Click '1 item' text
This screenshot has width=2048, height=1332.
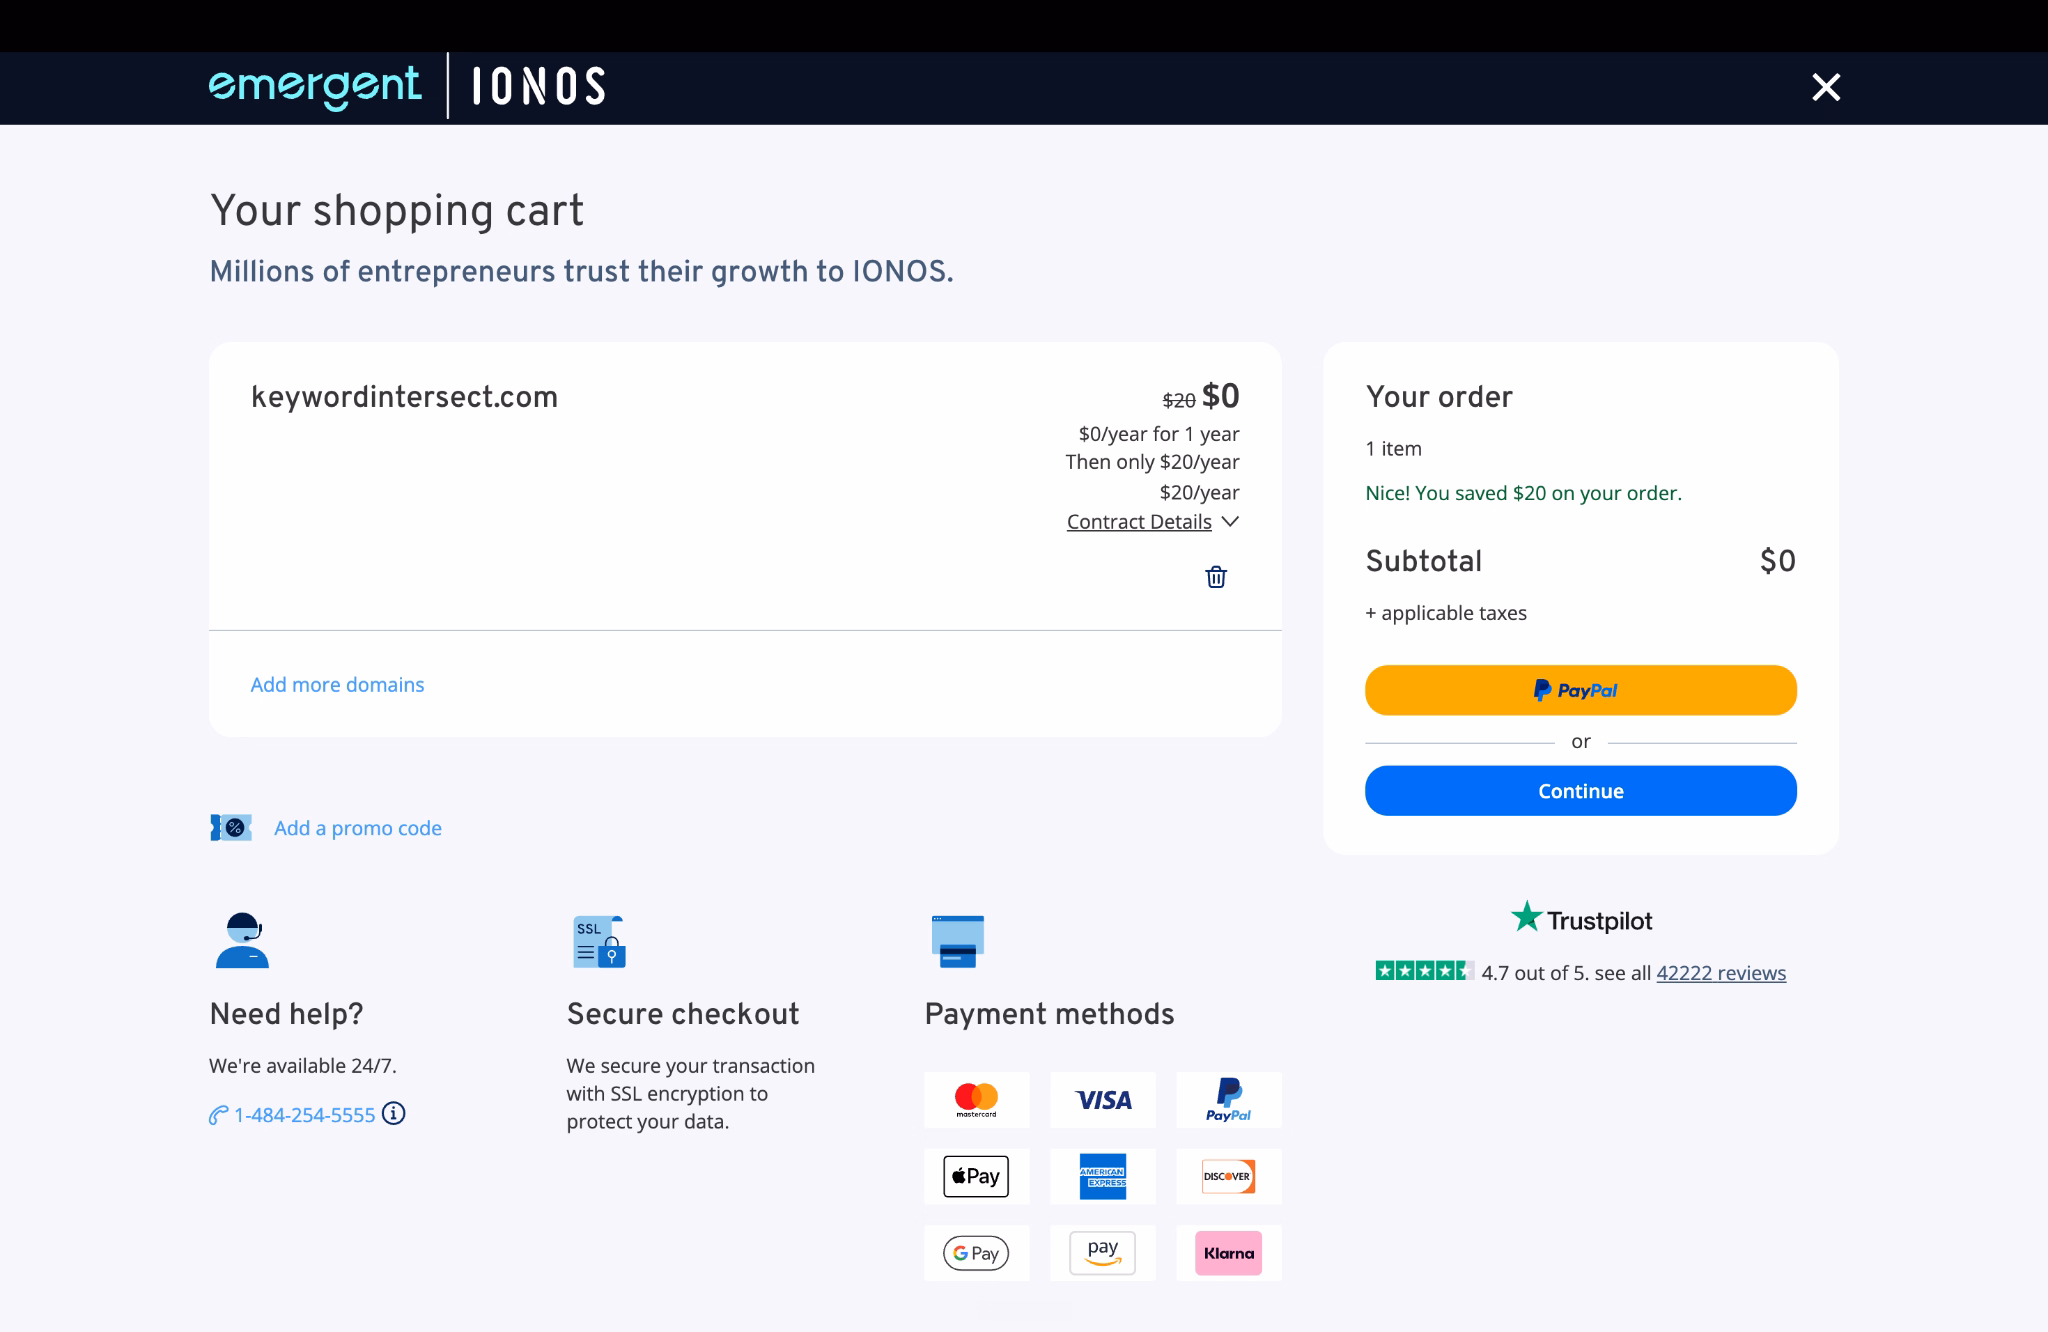(1393, 449)
